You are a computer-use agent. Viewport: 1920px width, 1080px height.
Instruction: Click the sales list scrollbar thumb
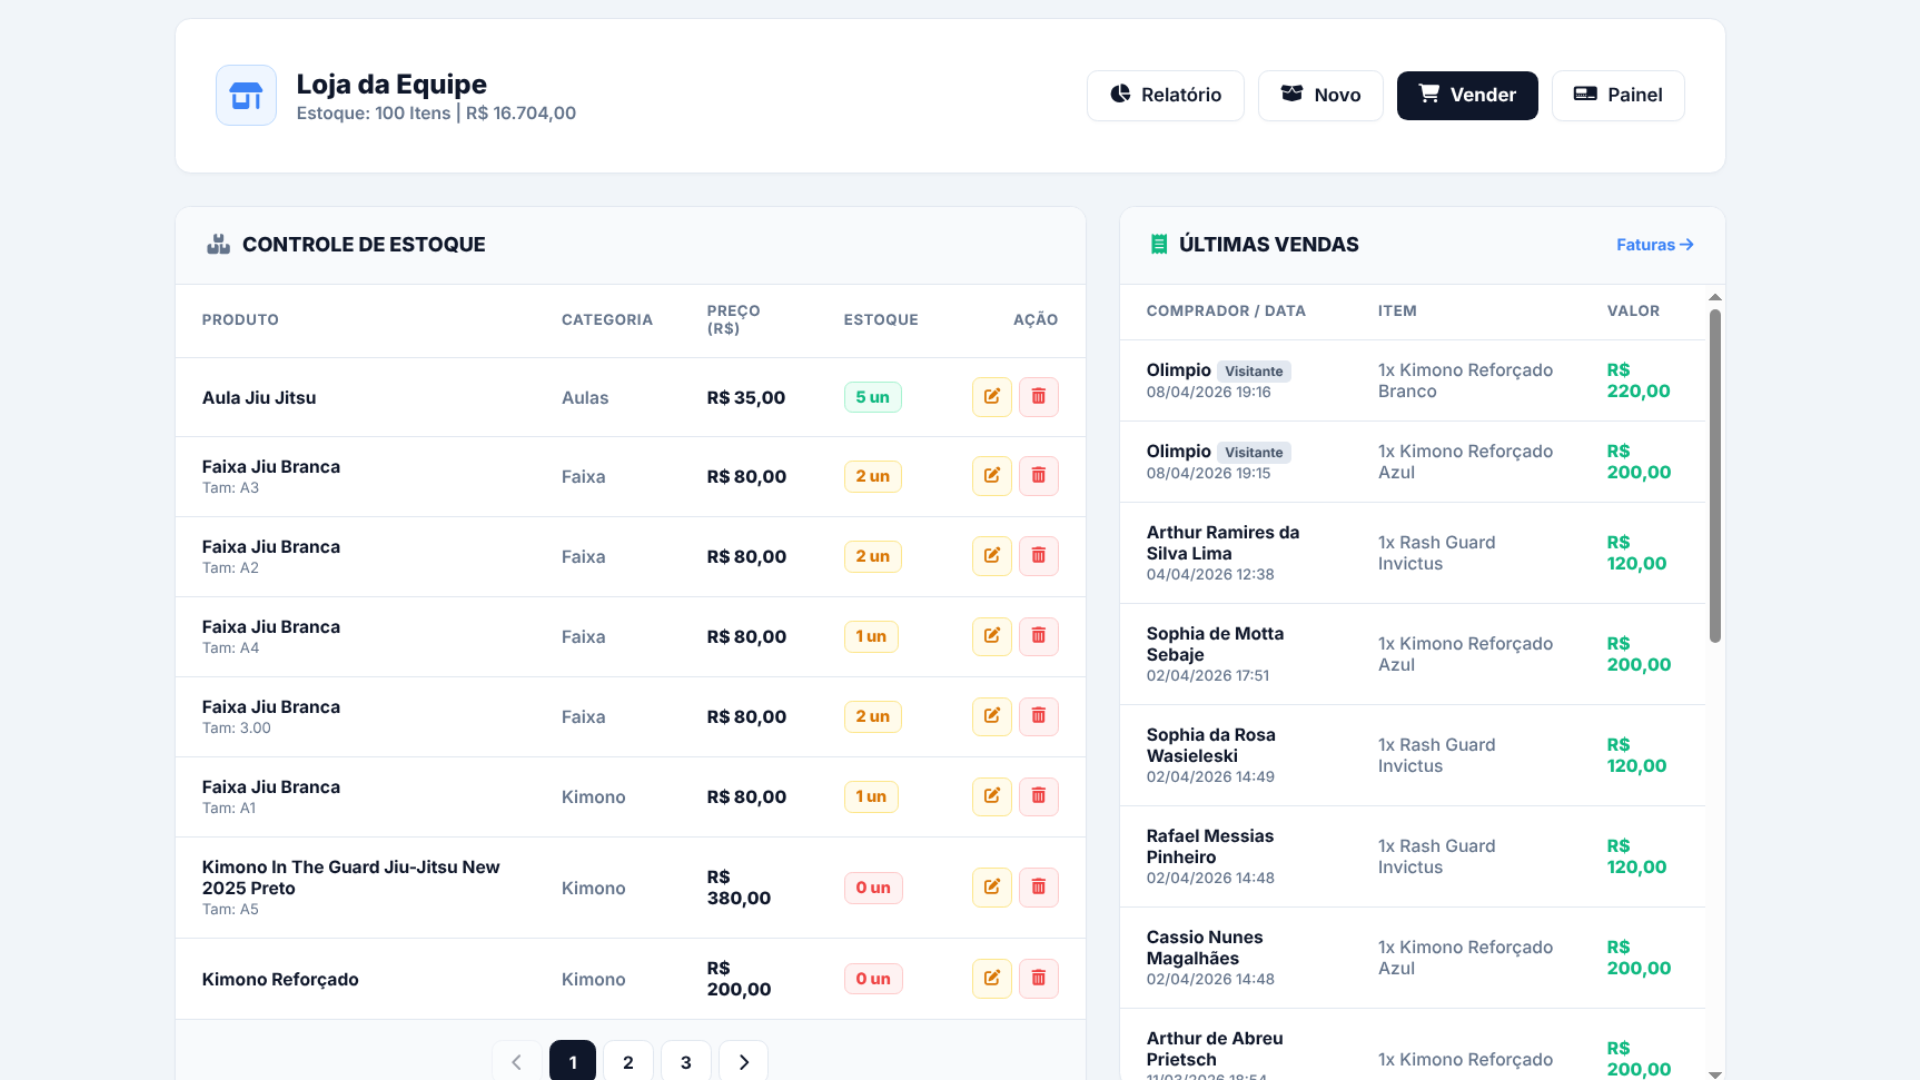pos(1715,476)
